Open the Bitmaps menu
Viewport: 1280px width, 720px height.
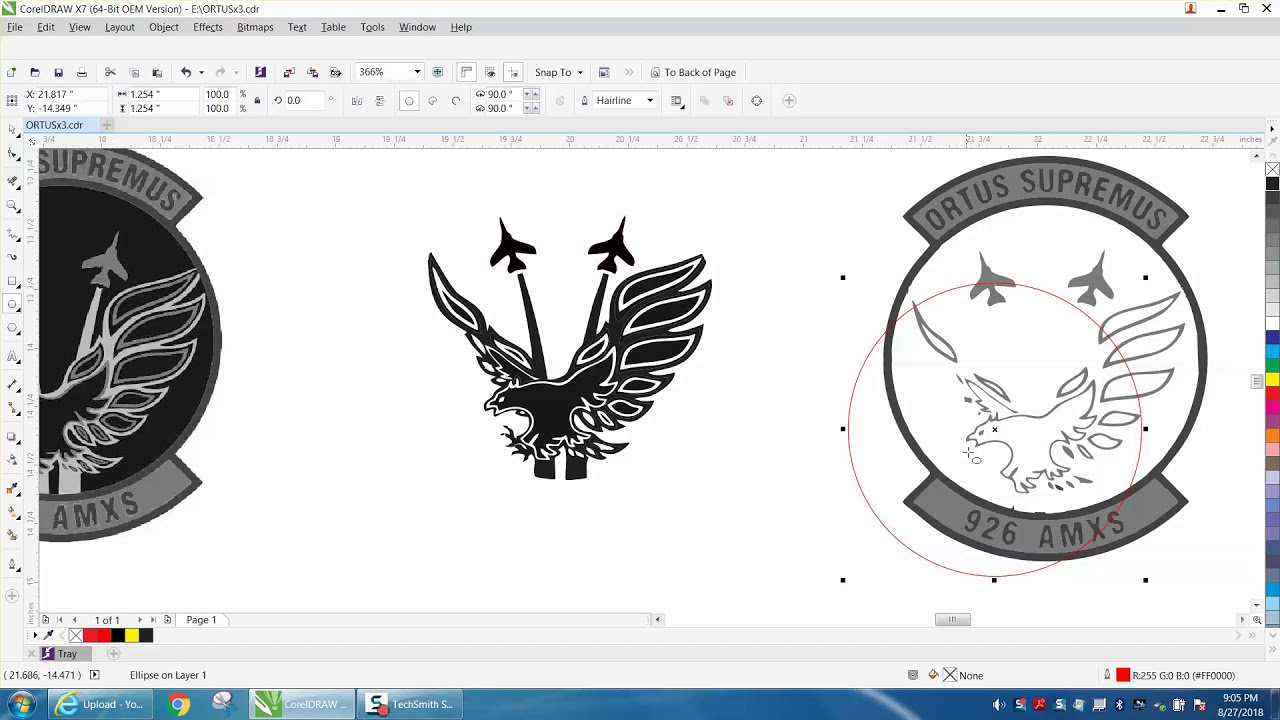255,27
